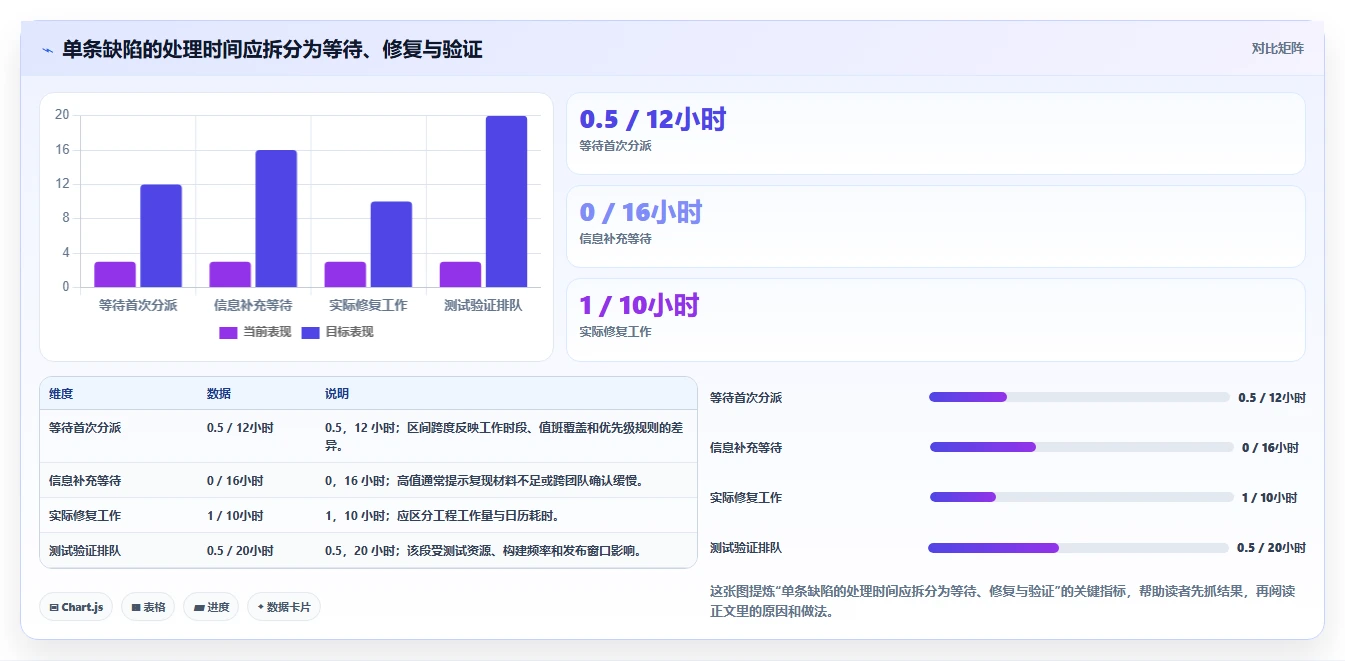Click the description starting 1，10 小时

[442, 515]
